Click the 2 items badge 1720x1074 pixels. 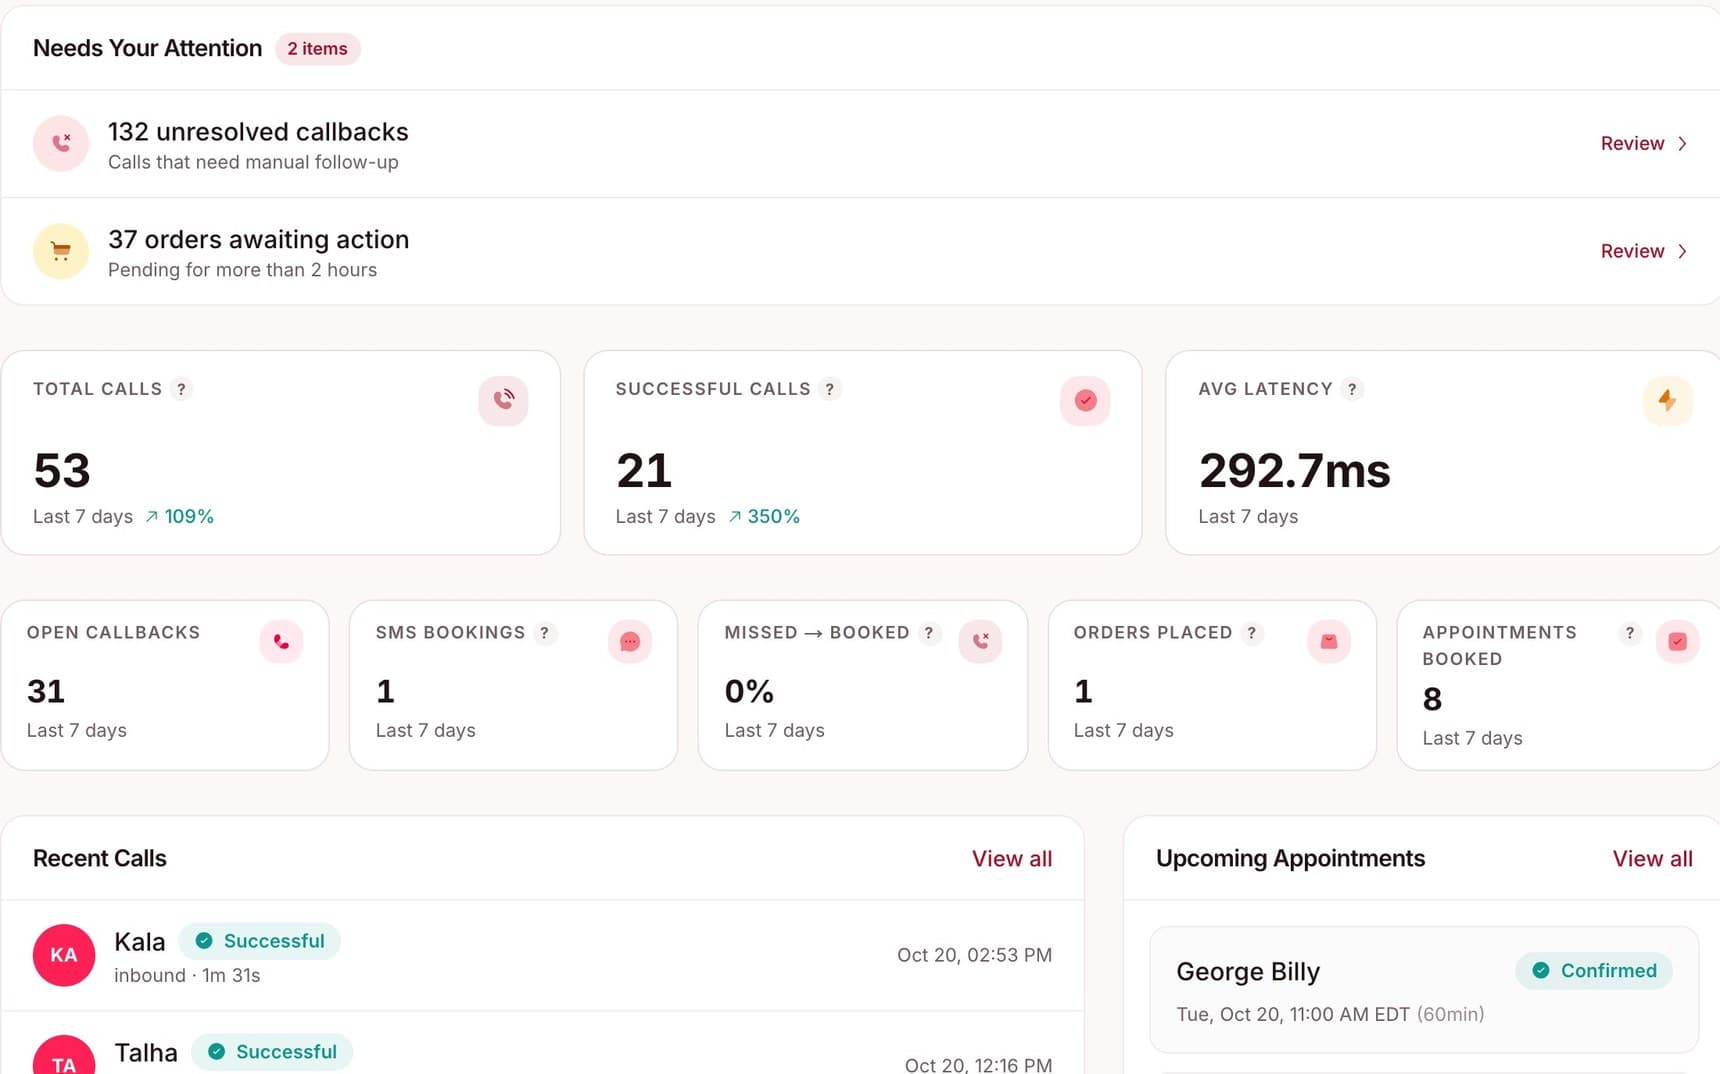tap(317, 49)
